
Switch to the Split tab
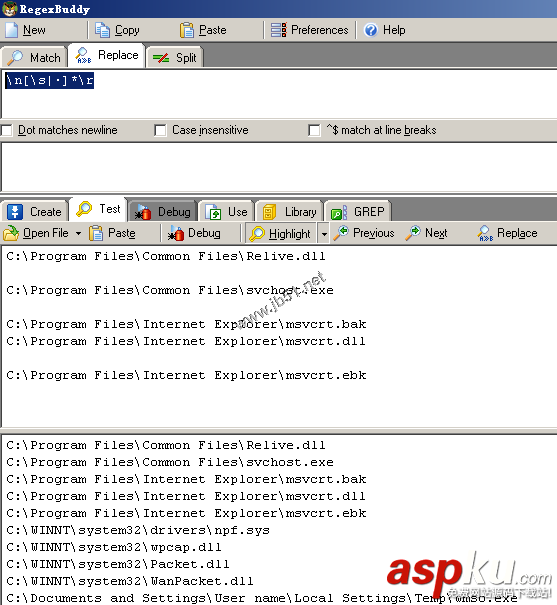click(x=174, y=58)
